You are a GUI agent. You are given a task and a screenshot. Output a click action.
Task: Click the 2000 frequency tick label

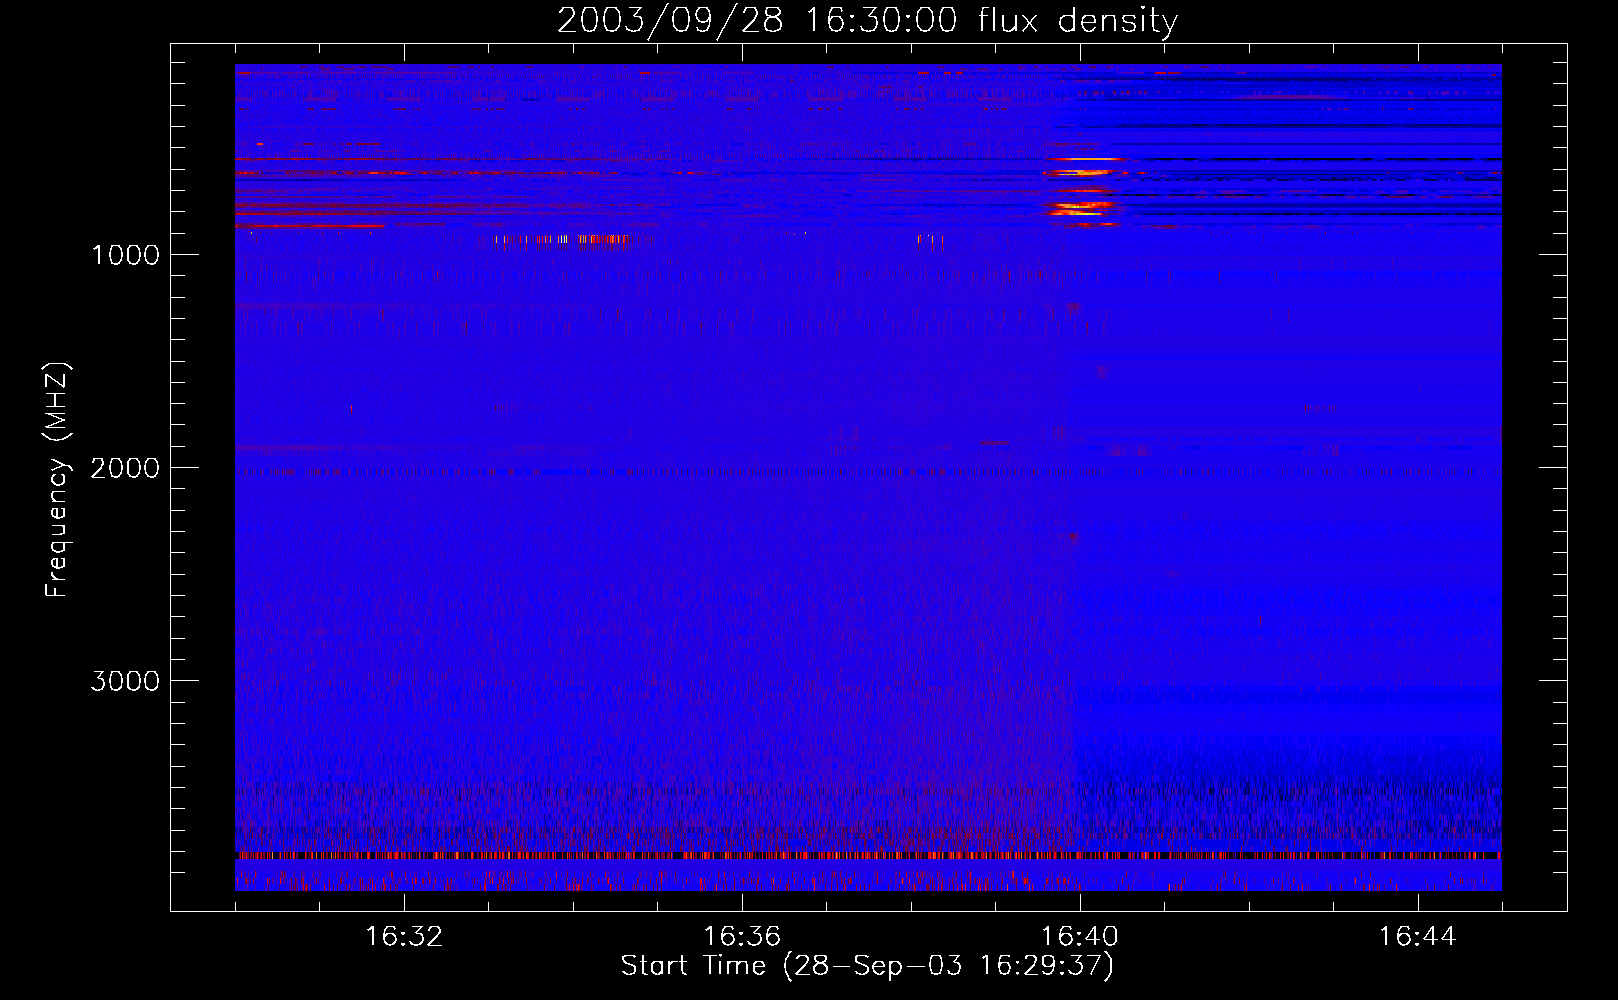(x=125, y=468)
